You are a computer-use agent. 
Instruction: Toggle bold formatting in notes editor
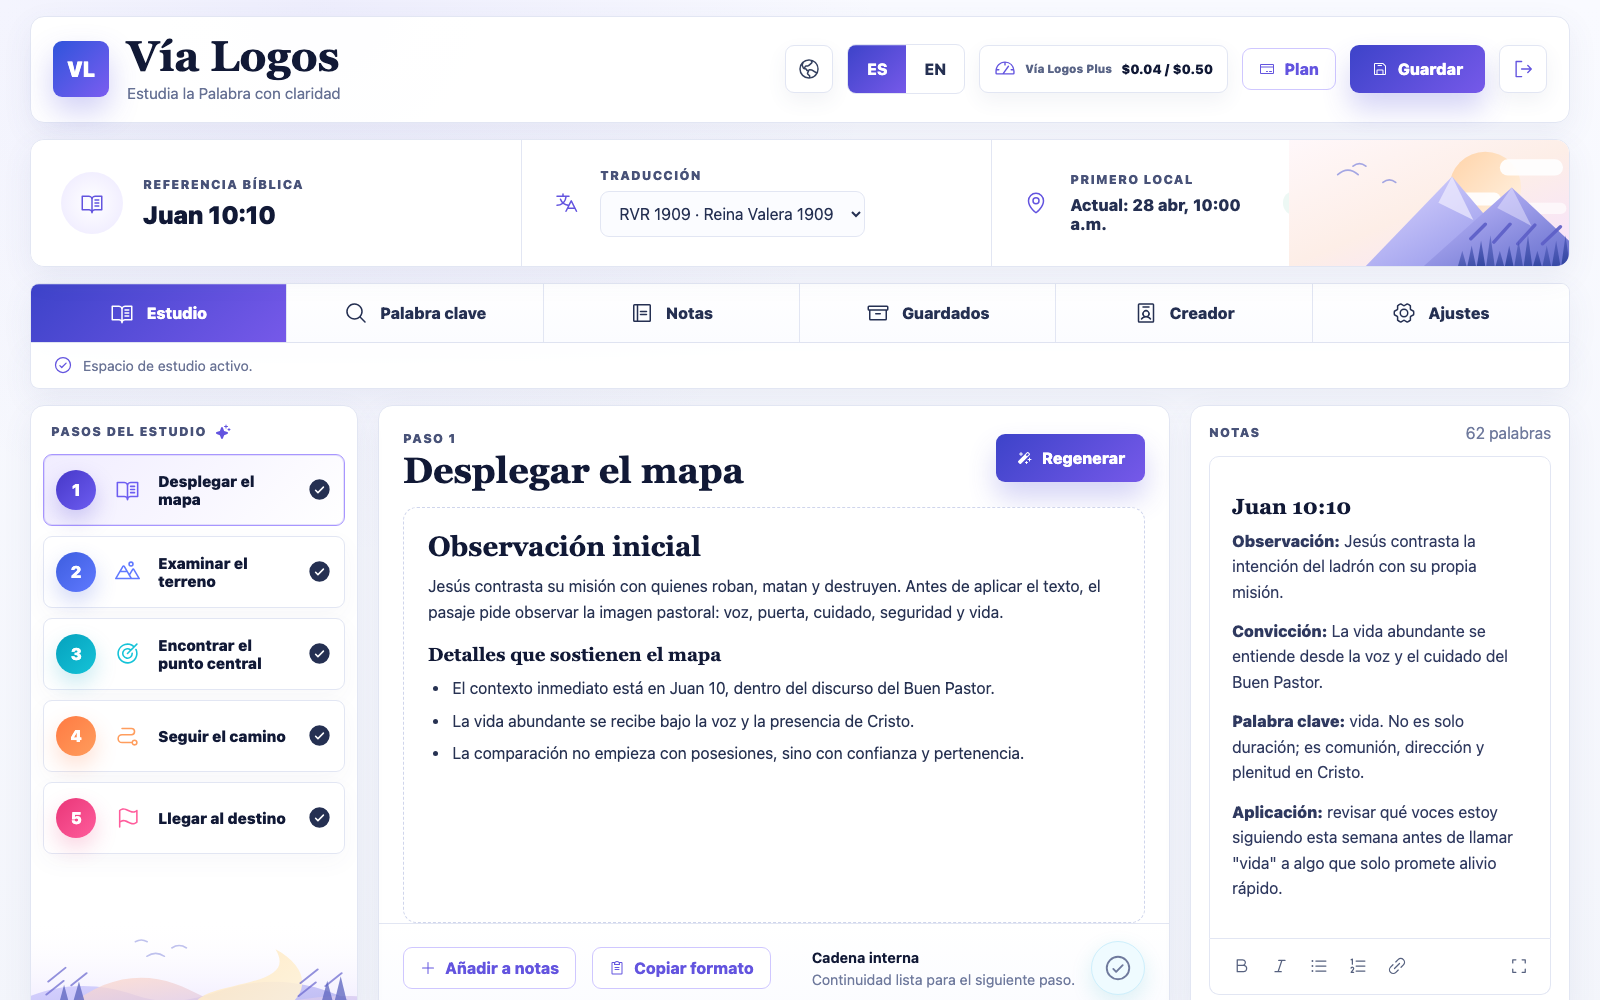1241,966
